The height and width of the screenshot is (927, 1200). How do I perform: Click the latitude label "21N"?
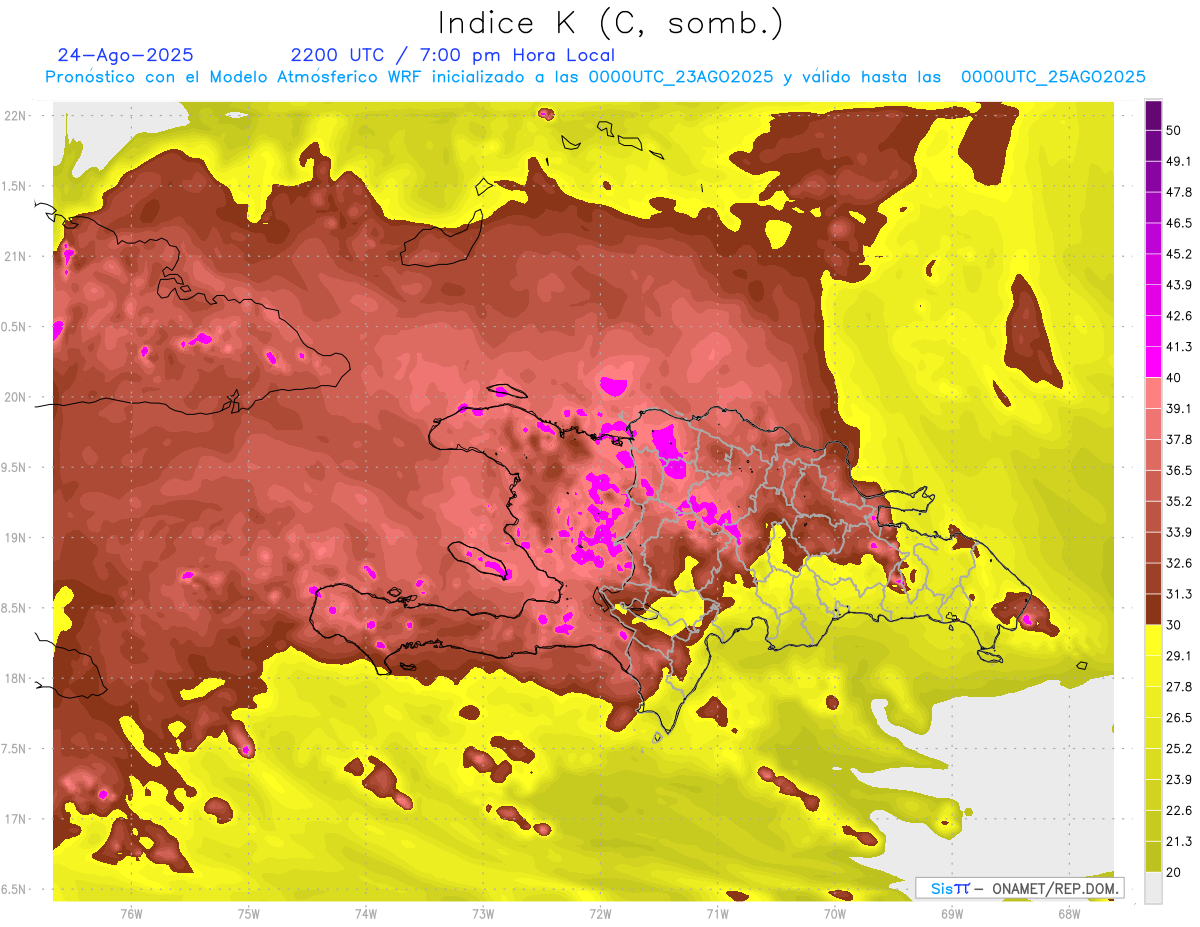[15, 257]
